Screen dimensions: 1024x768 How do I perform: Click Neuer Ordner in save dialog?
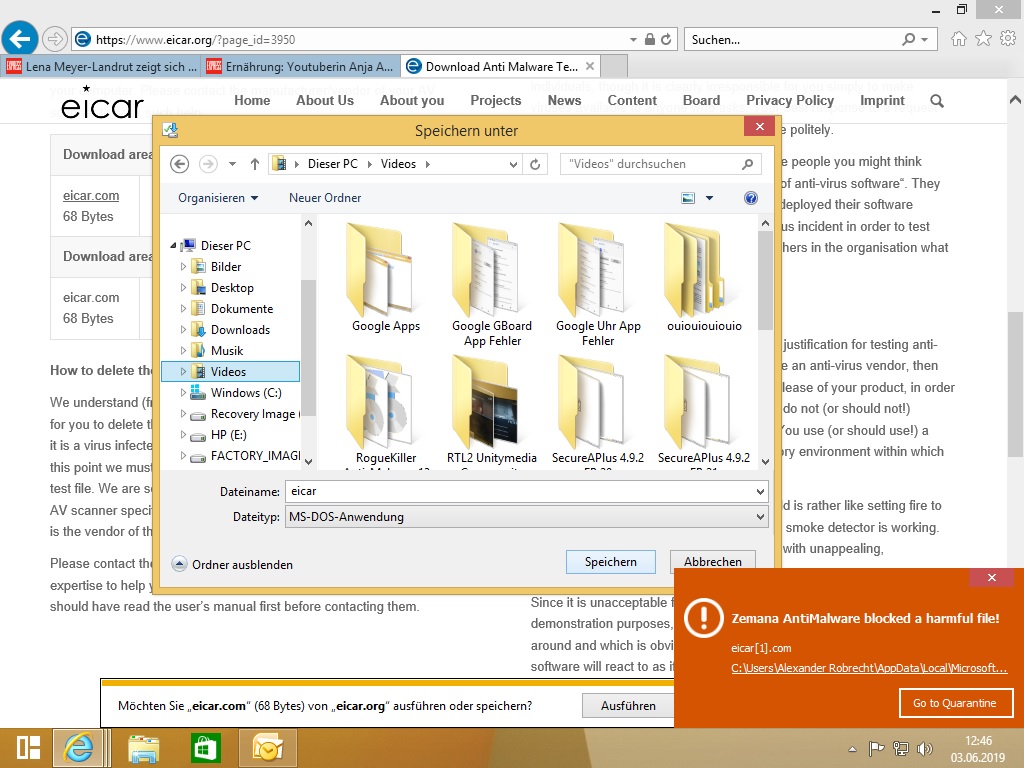click(x=325, y=198)
